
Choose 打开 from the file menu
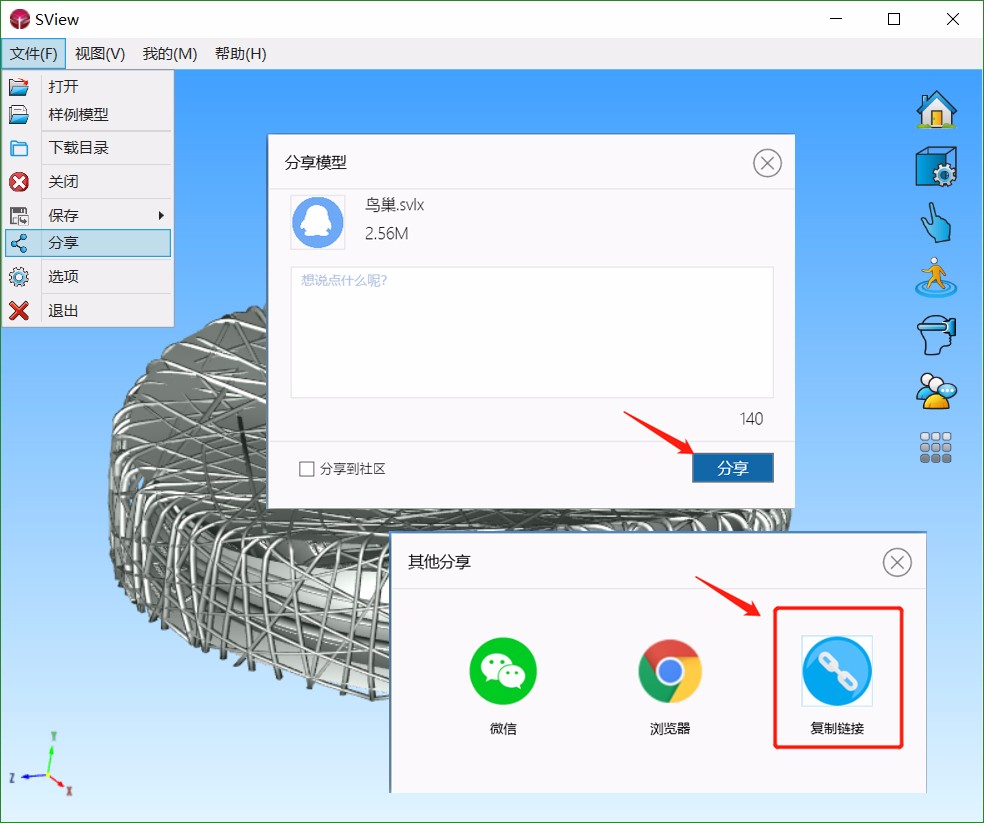(88, 86)
